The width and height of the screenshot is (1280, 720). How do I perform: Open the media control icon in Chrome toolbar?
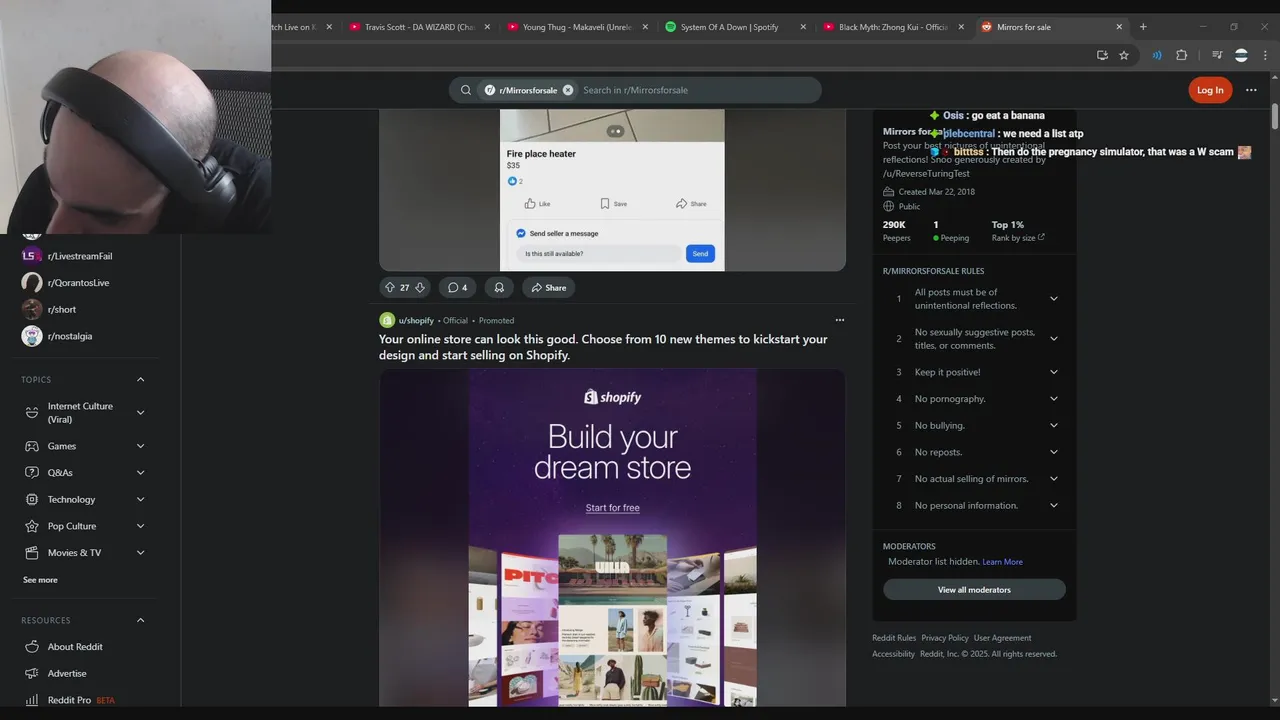click(x=1217, y=55)
